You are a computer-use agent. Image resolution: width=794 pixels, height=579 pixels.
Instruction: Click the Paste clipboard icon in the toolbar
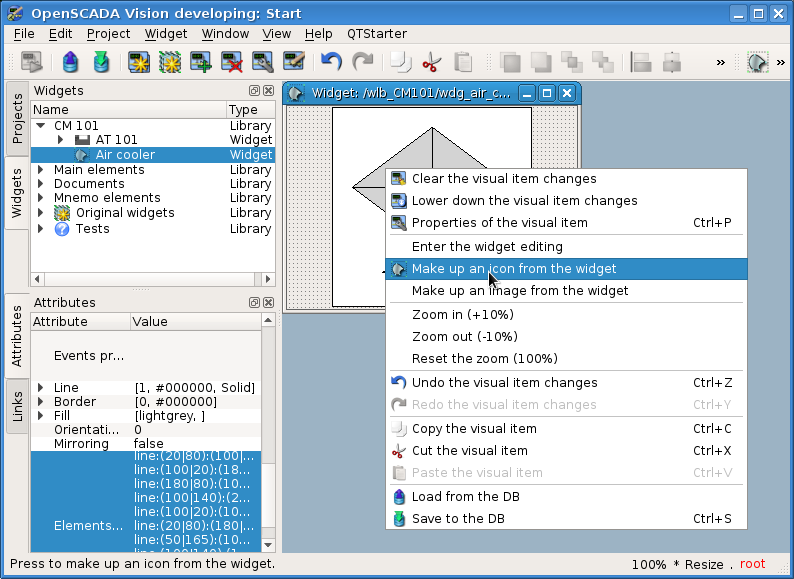click(463, 62)
